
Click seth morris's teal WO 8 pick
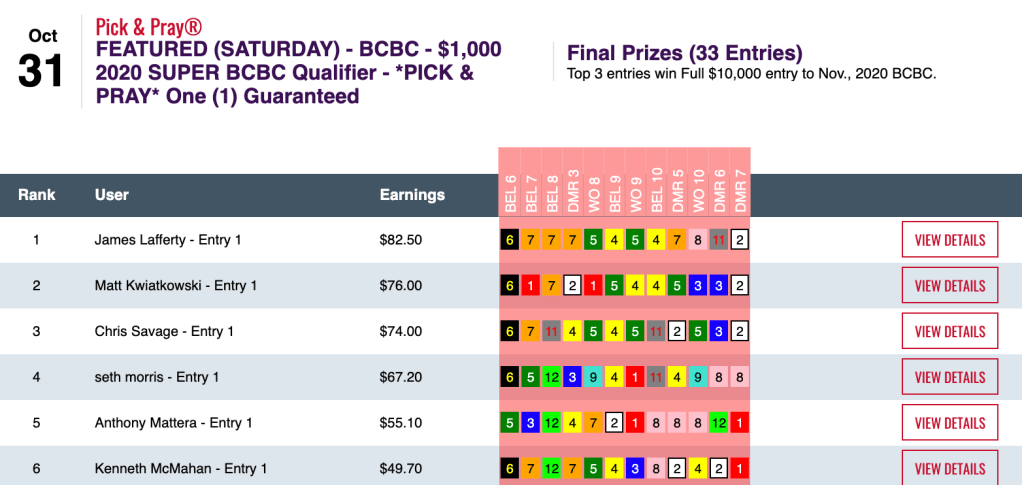click(x=593, y=377)
